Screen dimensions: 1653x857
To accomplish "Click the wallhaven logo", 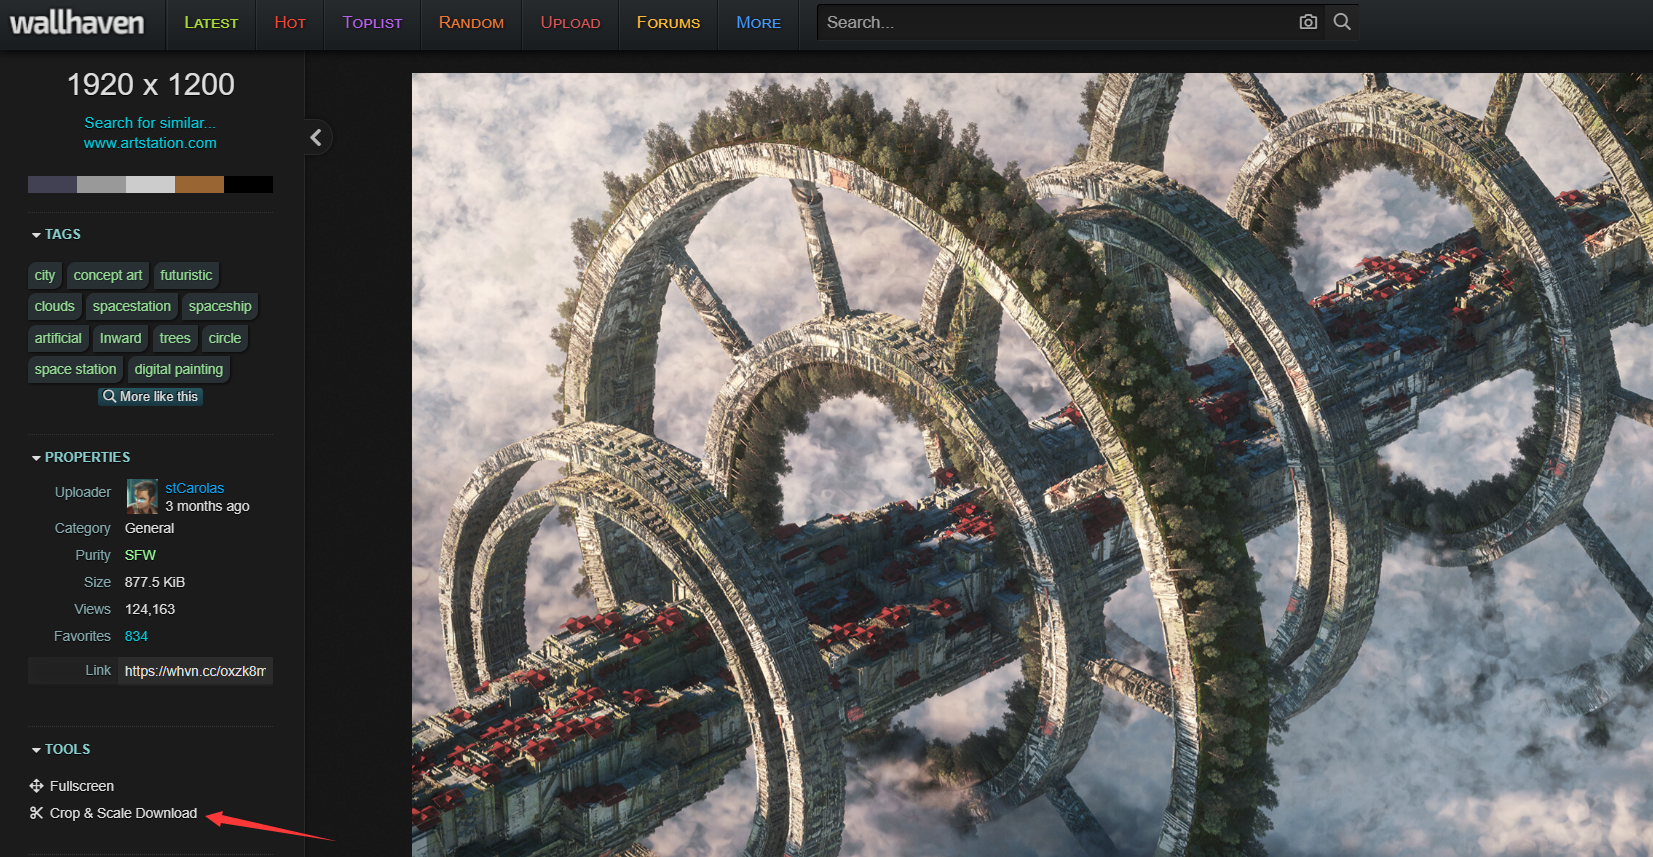I will click(x=77, y=22).
